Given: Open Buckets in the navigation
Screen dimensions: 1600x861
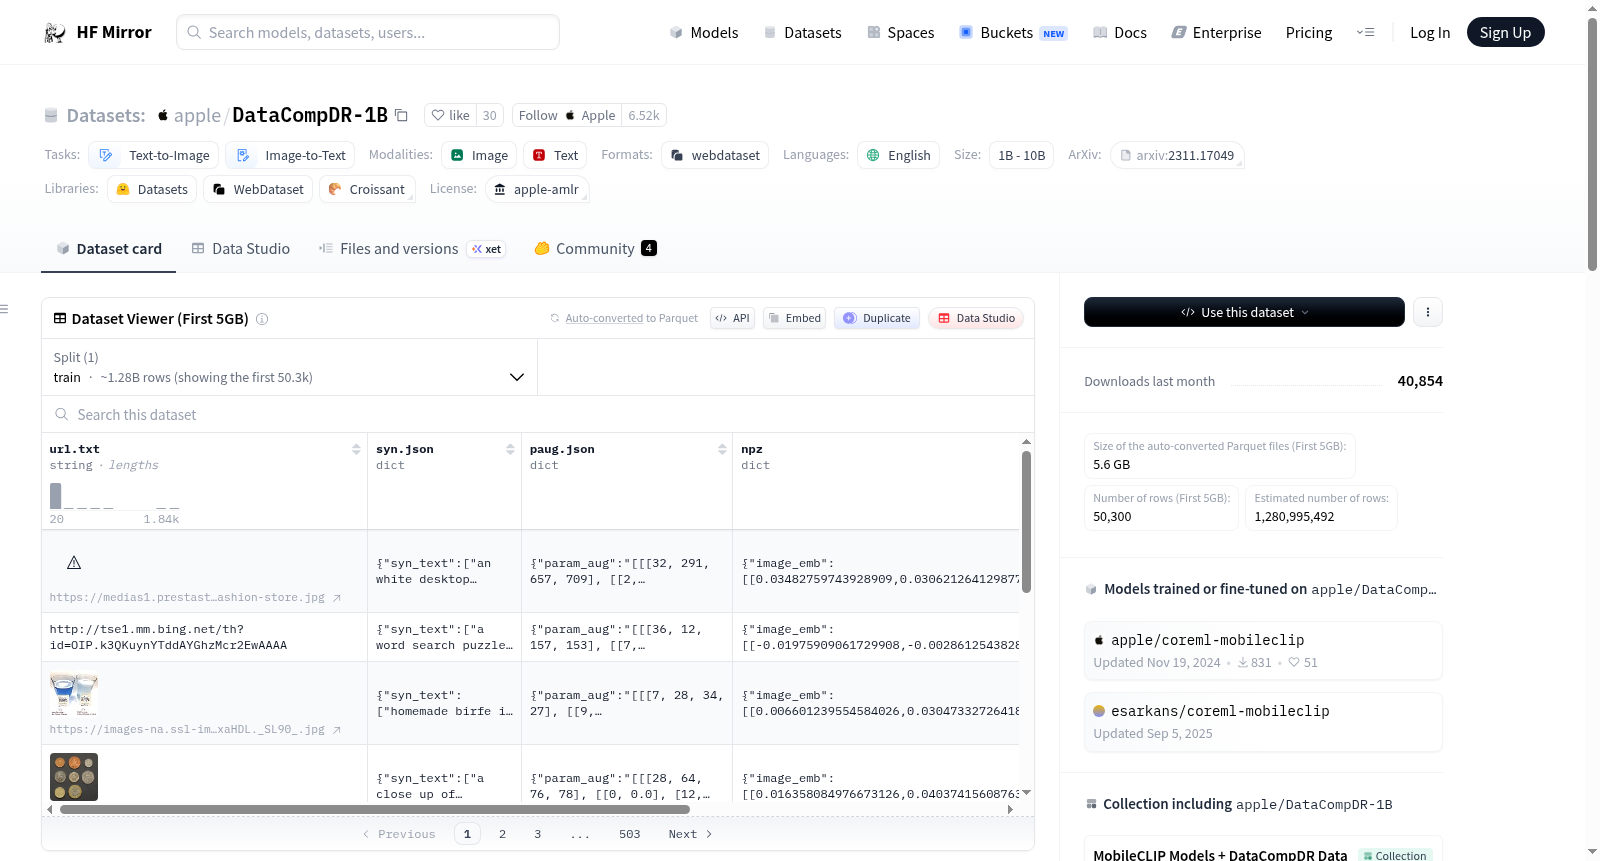Looking at the screenshot, I should click(x=1013, y=33).
